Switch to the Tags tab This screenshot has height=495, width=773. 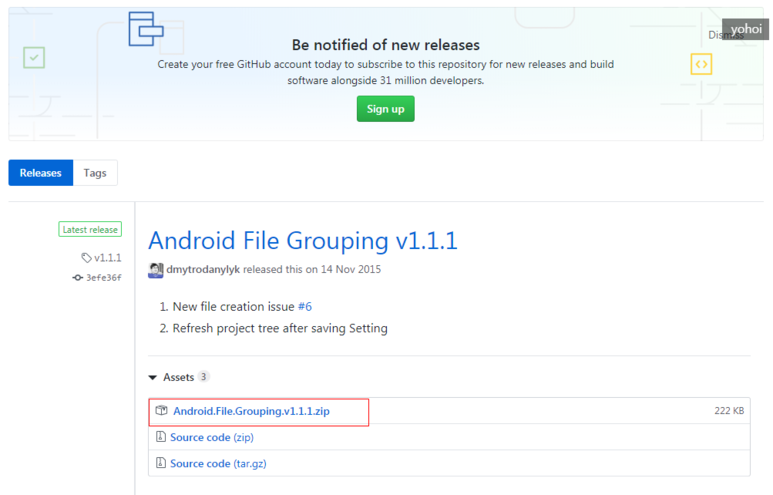coord(95,173)
